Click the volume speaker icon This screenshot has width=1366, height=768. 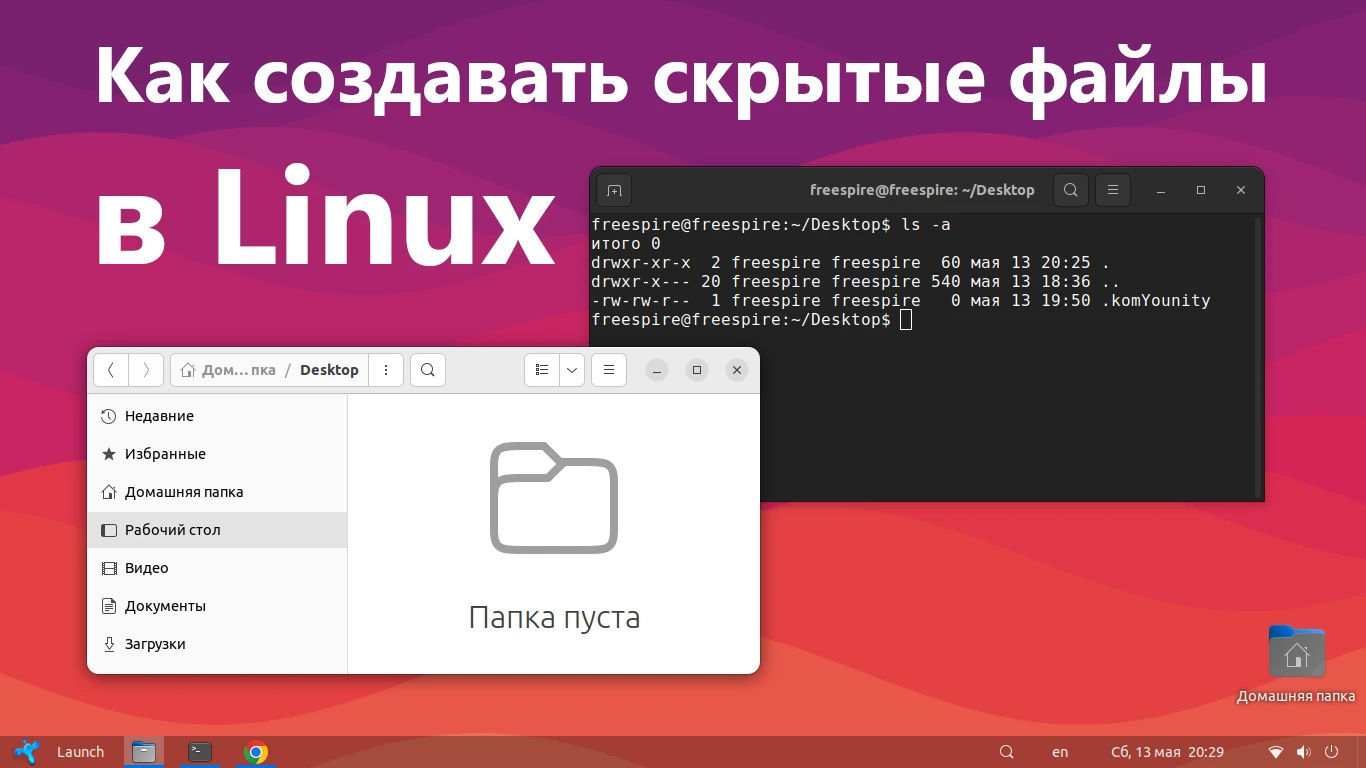(x=1304, y=752)
